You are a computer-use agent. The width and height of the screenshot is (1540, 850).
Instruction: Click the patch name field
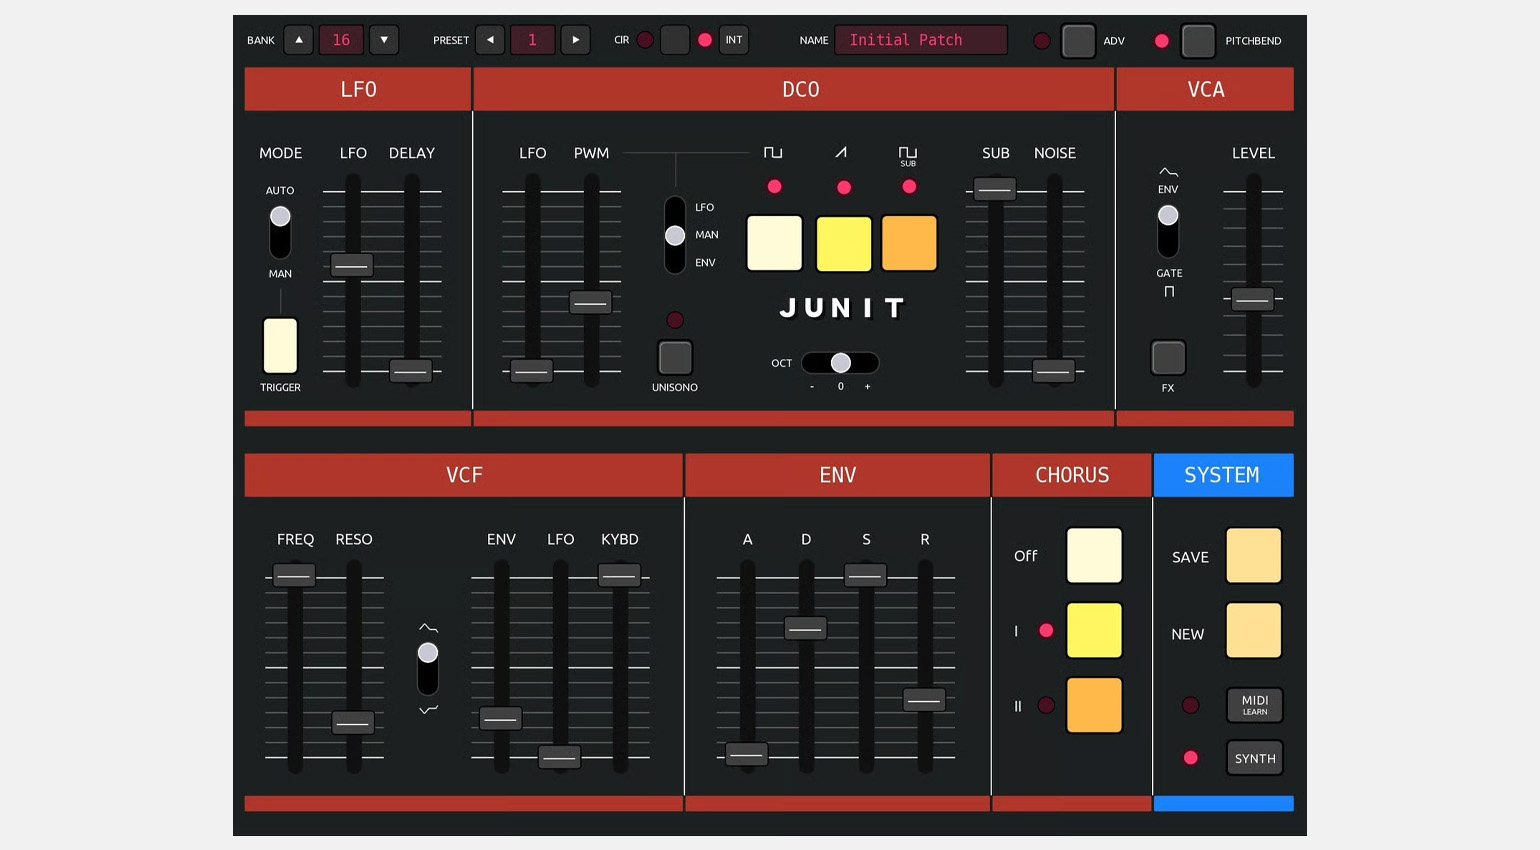pyautogui.click(x=920, y=40)
